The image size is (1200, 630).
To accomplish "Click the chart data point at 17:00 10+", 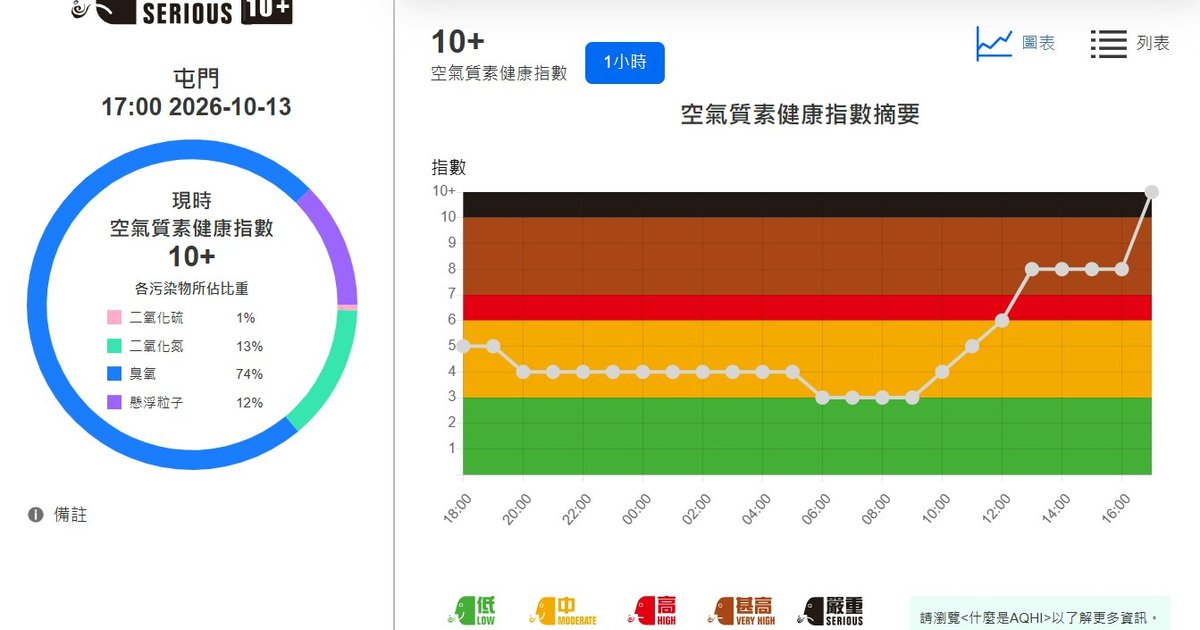I will (1151, 192).
